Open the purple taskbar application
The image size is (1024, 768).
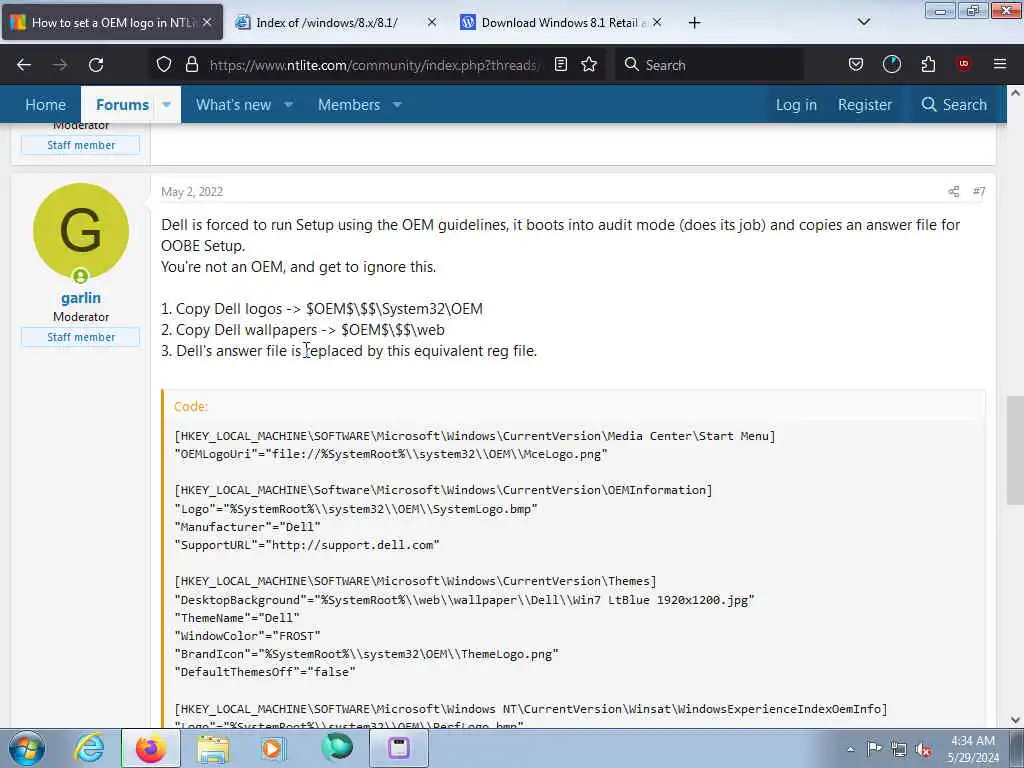(x=399, y=748)
